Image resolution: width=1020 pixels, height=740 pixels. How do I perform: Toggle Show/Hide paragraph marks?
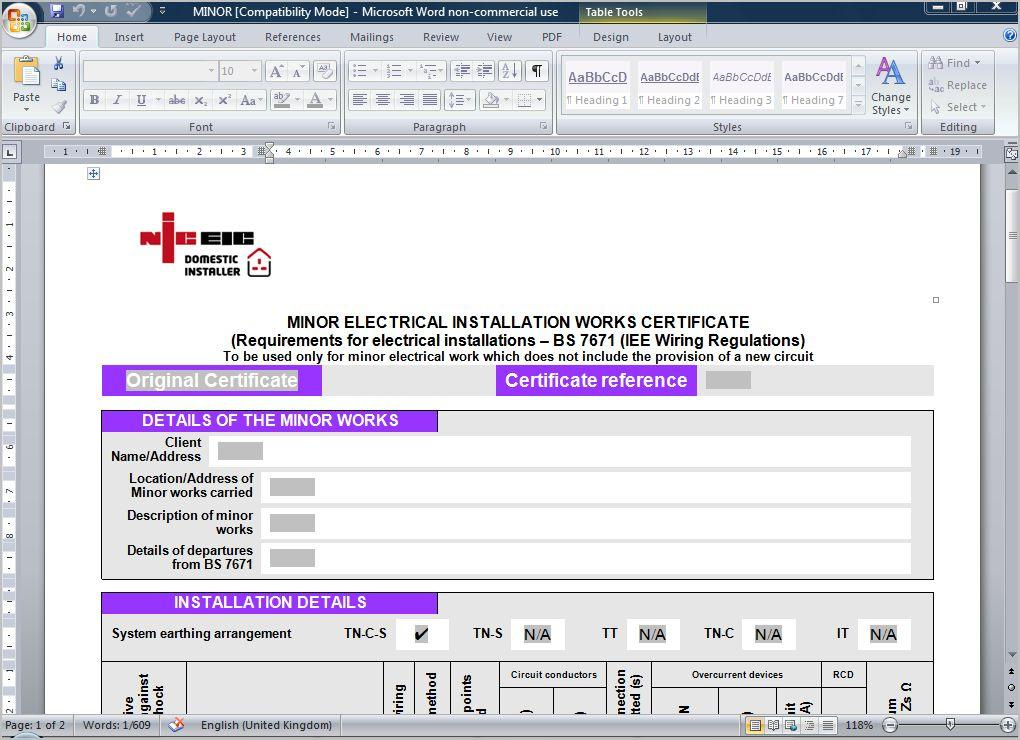click(x=537, y=71)
